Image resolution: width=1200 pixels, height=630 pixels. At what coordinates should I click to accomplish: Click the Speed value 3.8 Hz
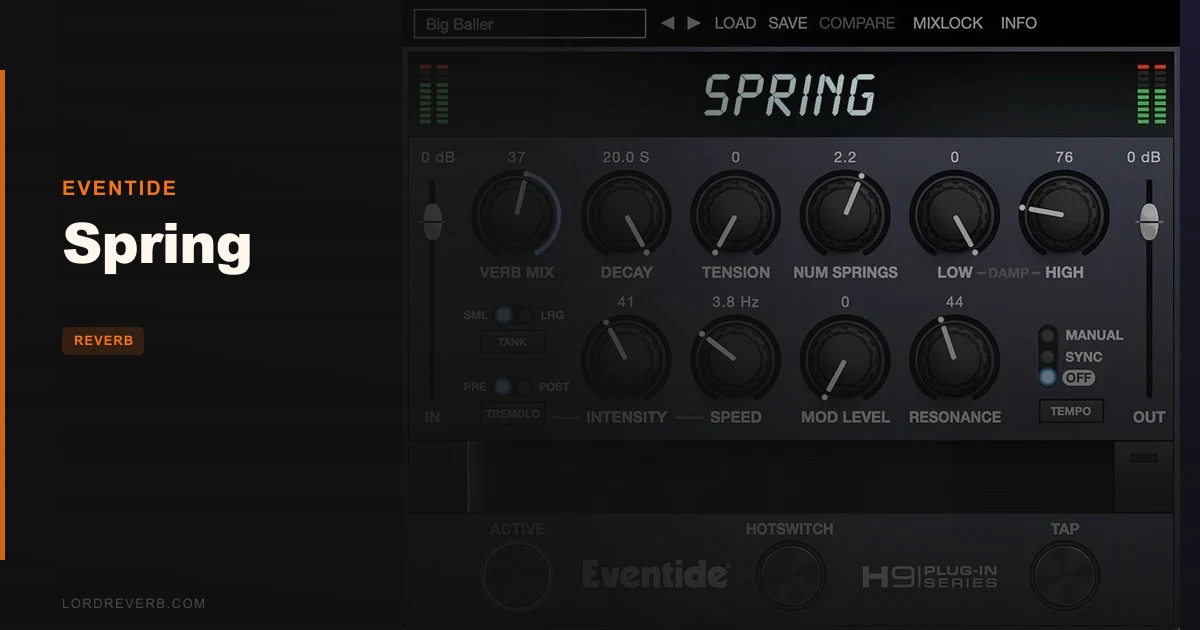pos(735,302)
